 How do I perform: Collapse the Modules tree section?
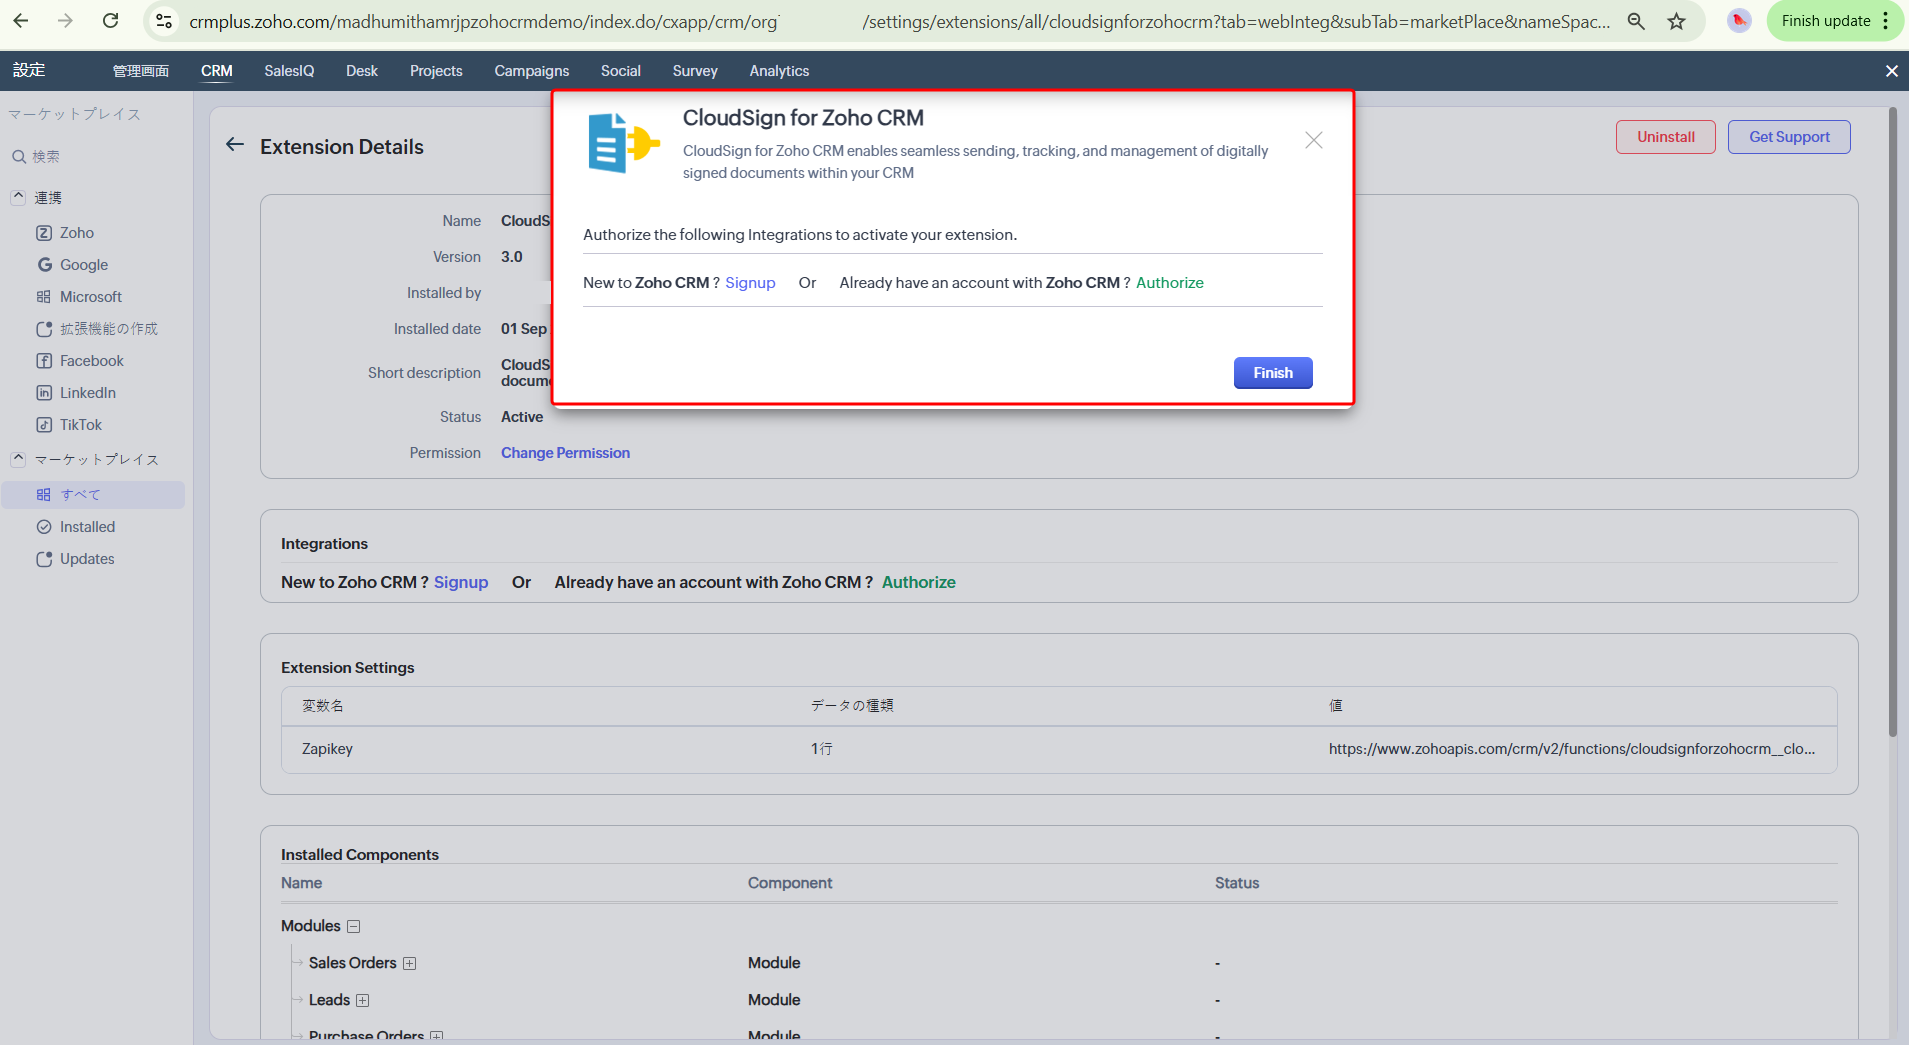pyautogui.click(x=354, y=927)
